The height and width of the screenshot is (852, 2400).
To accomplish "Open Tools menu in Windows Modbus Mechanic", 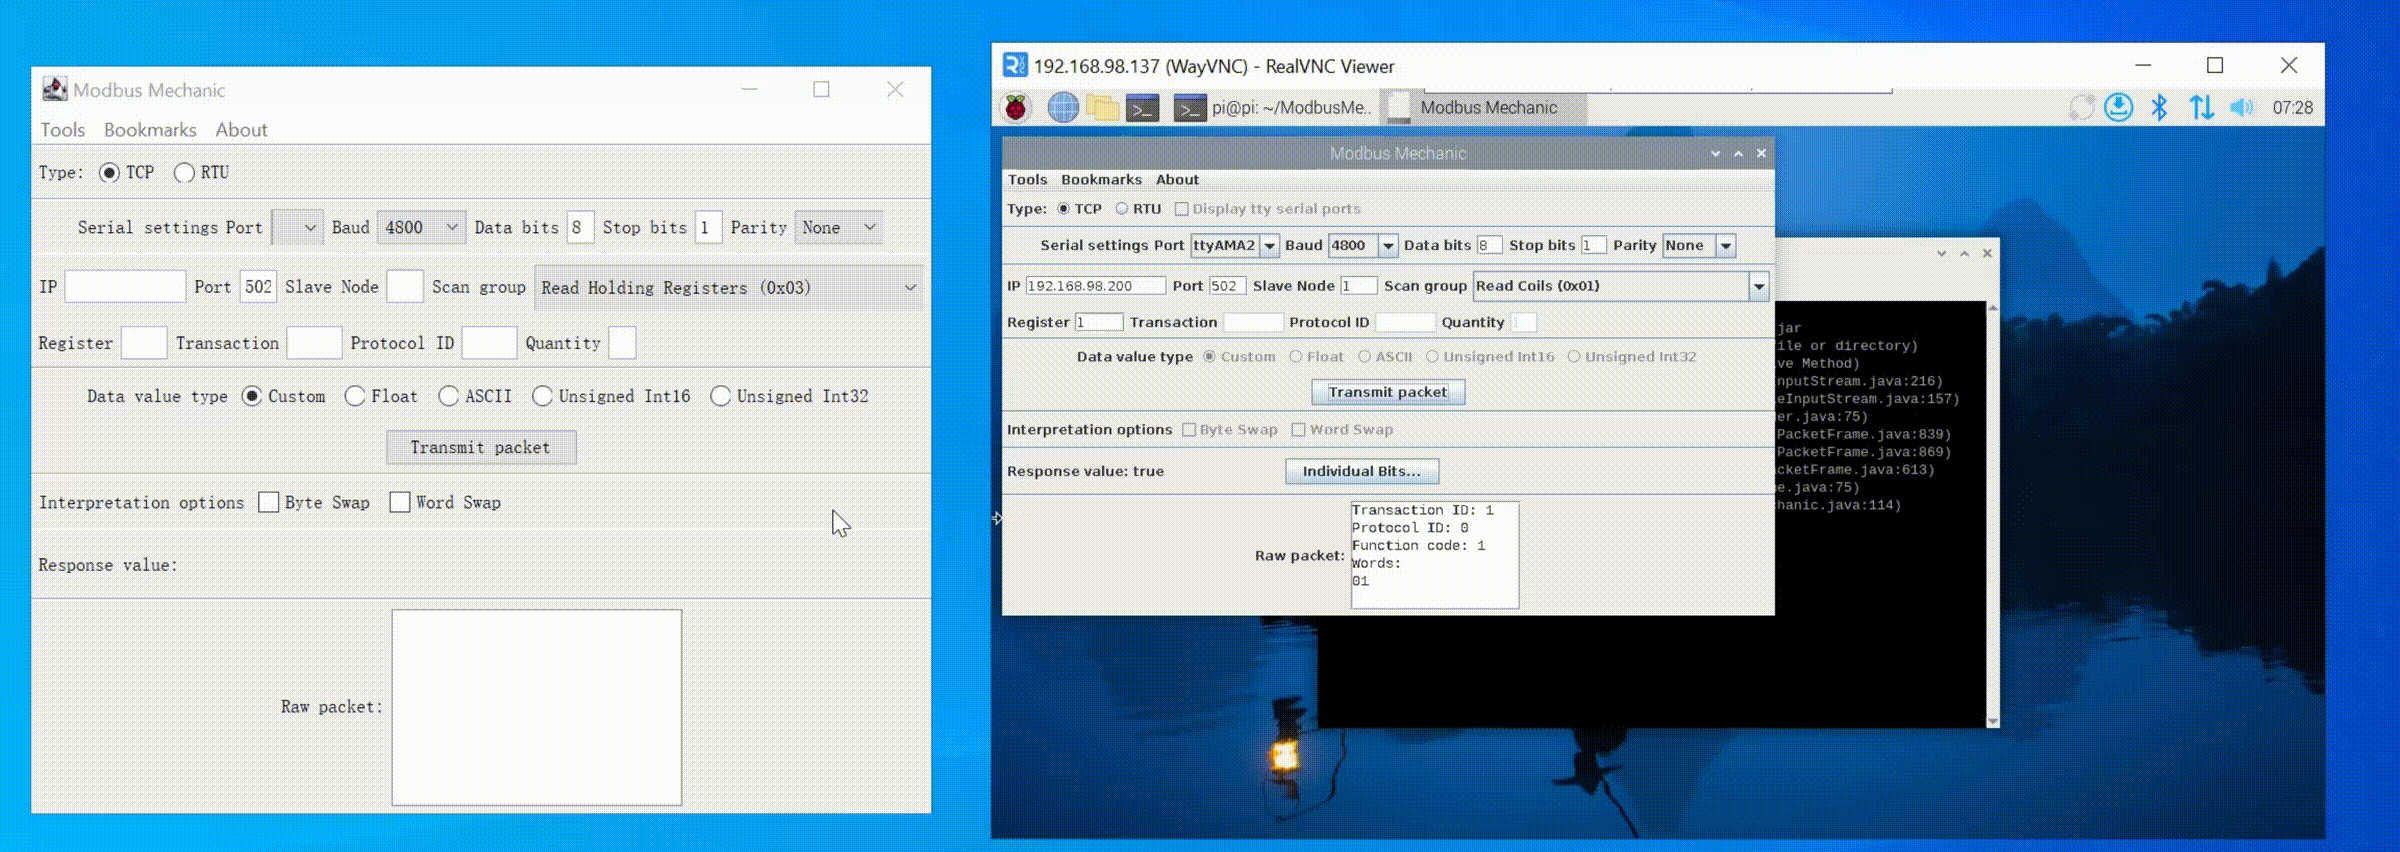I will coord(62,130).
